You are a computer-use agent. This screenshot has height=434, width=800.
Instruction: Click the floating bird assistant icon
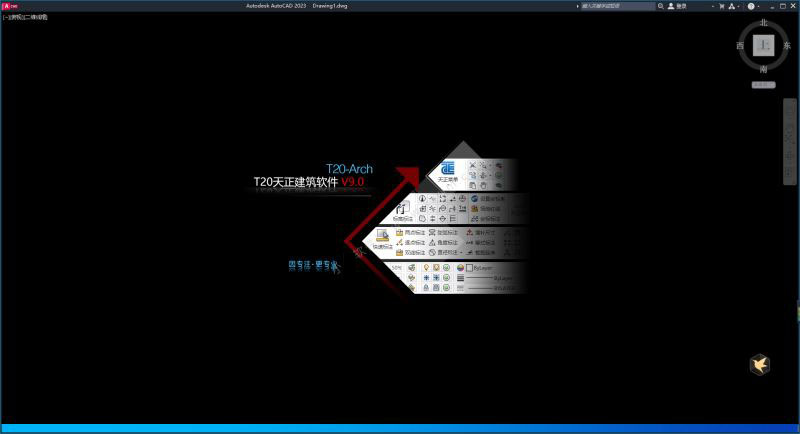point(760,365)
